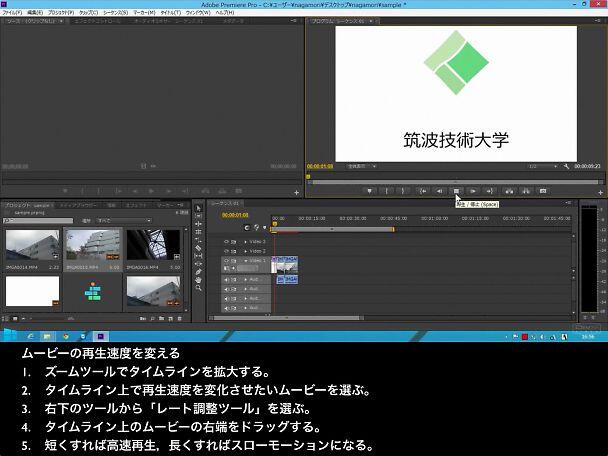Screen dimensions: 608x456
Task: Select the Slip tool
Action: pyautogui.click(x=199, y=256)
